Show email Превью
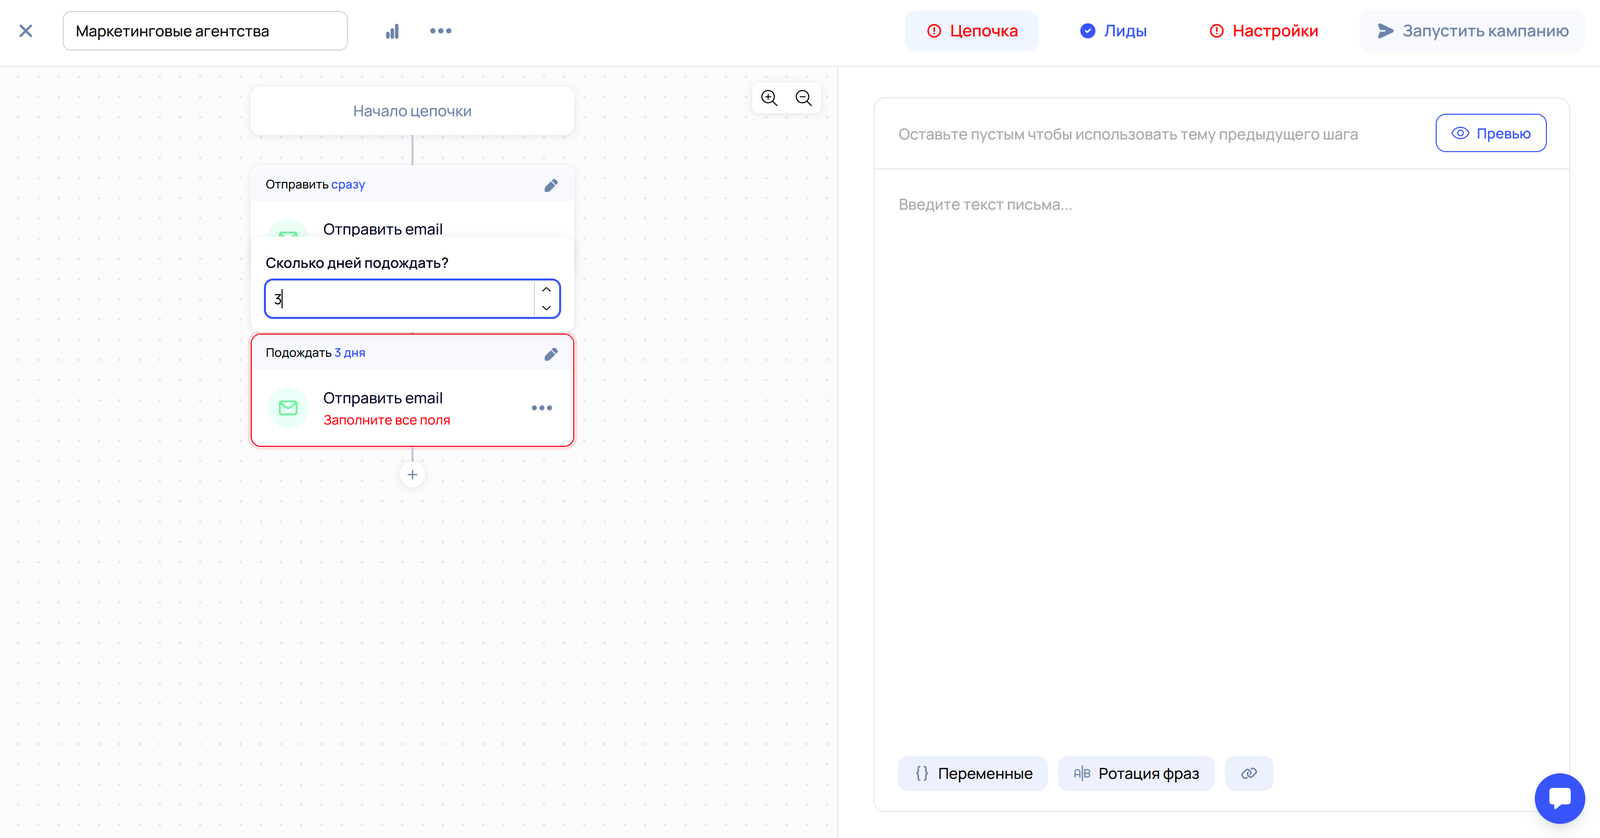This screenshot has width=1600, height=838. coord(1491,133)
